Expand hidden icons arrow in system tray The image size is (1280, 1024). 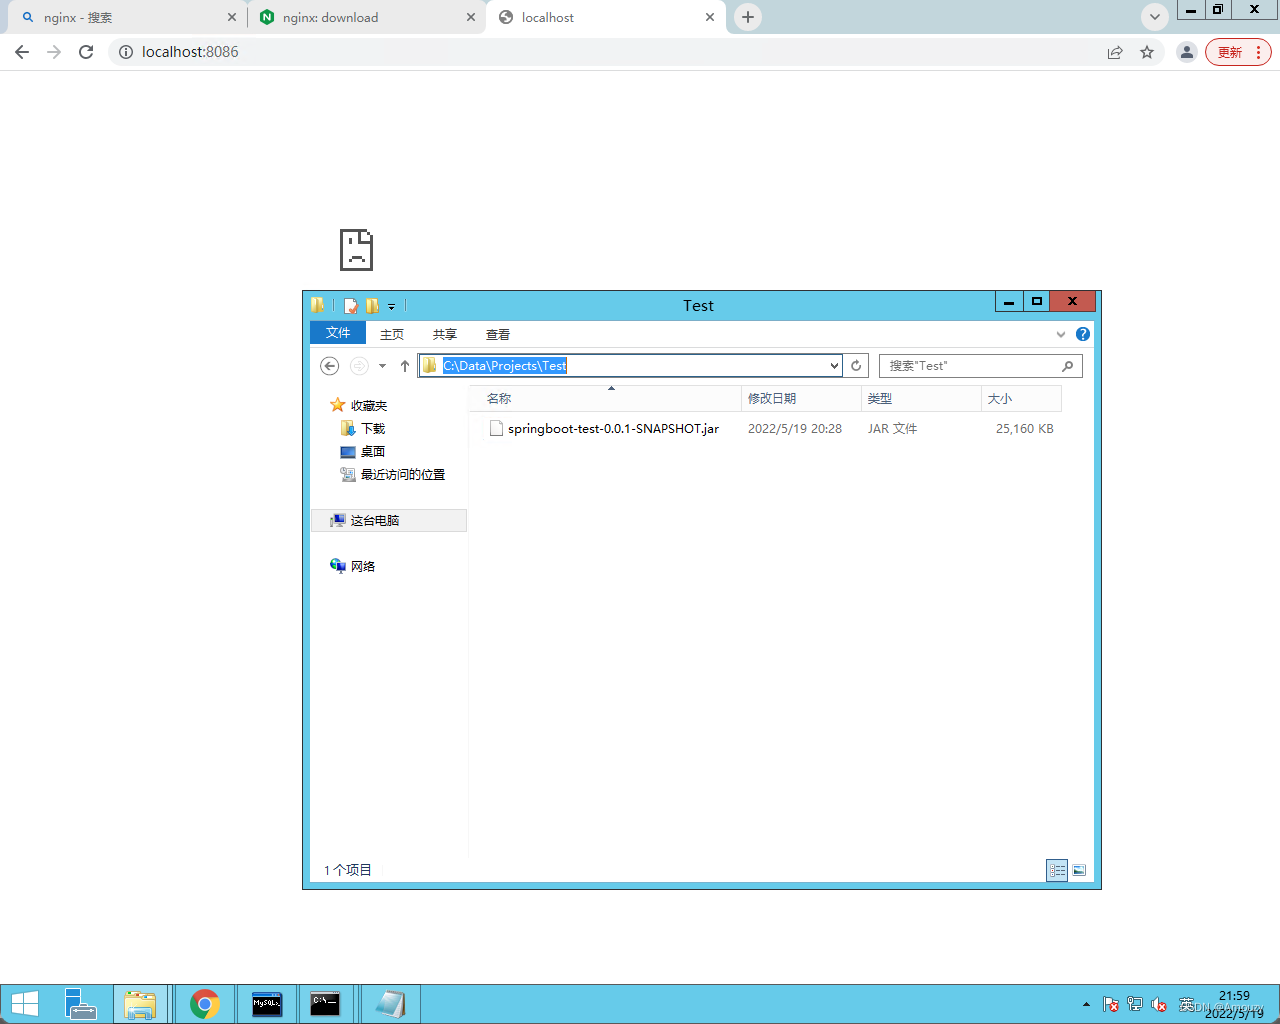tap(1086, 1004)
